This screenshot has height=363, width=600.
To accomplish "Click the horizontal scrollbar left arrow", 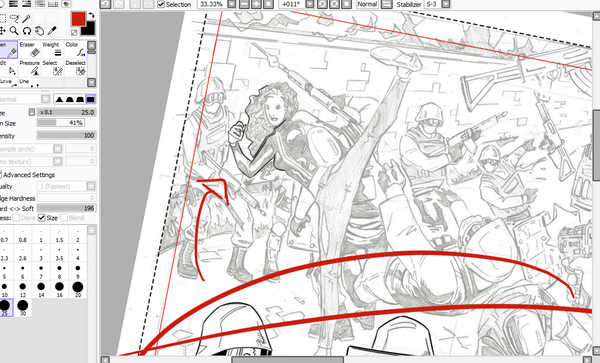I will coord(105,360).
